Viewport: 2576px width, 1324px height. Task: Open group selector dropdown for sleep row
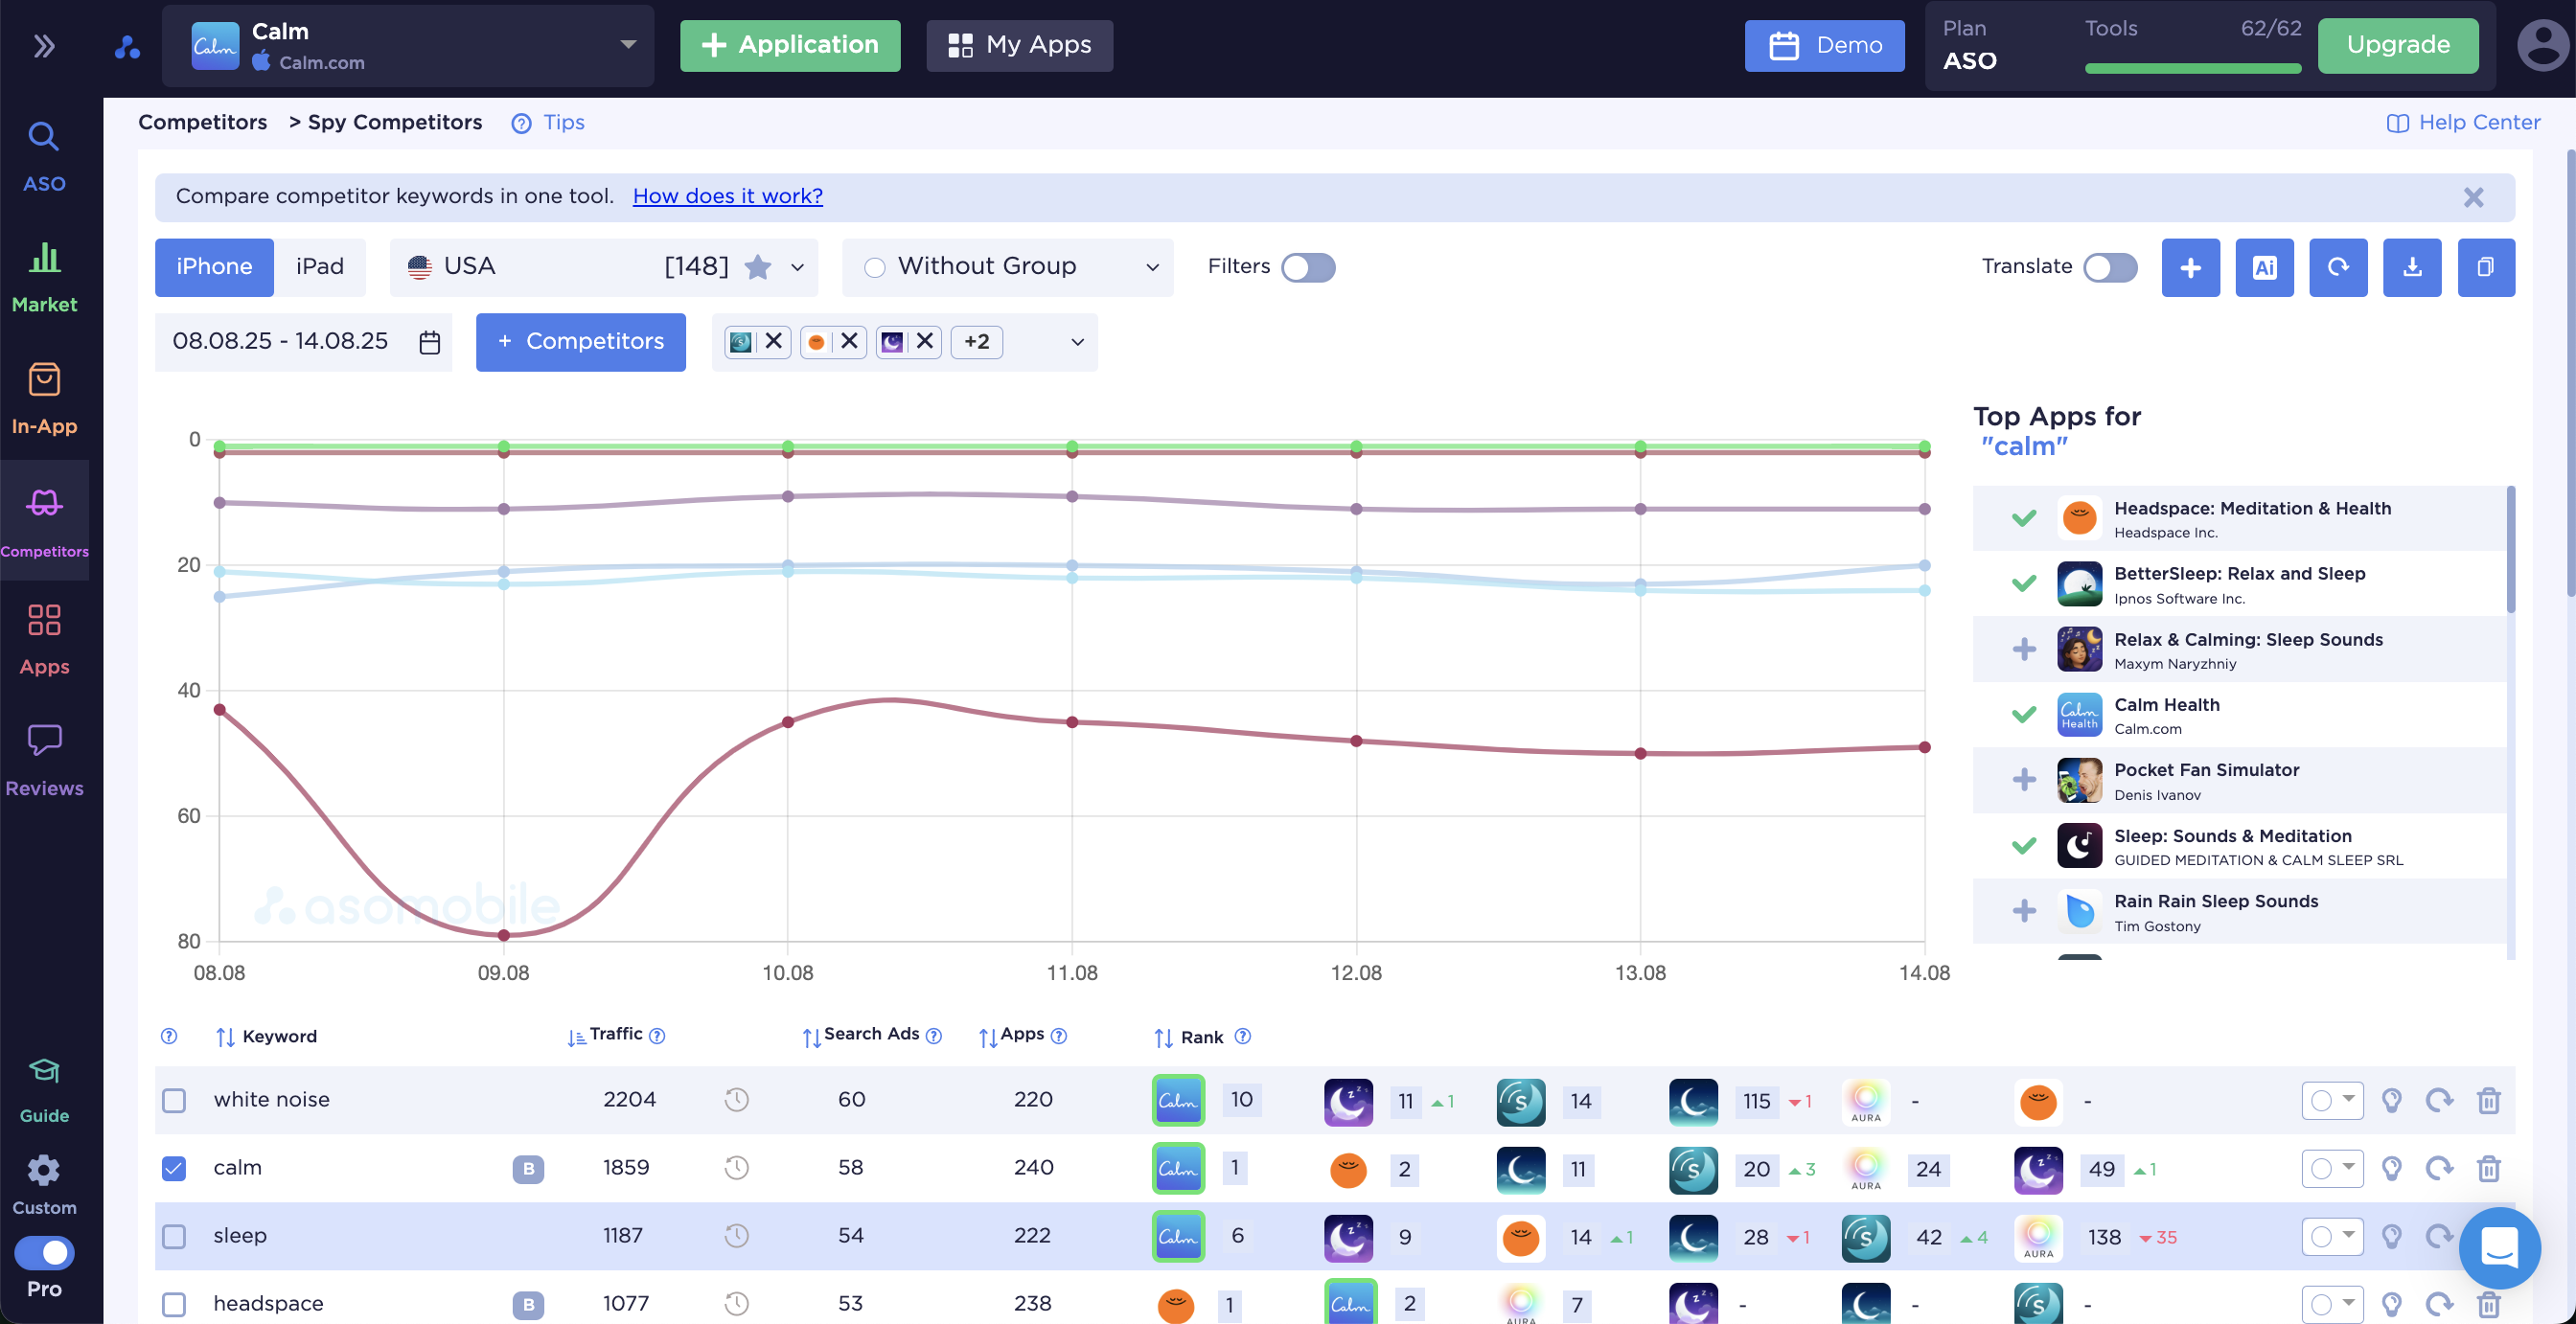click(2332, 1236)
